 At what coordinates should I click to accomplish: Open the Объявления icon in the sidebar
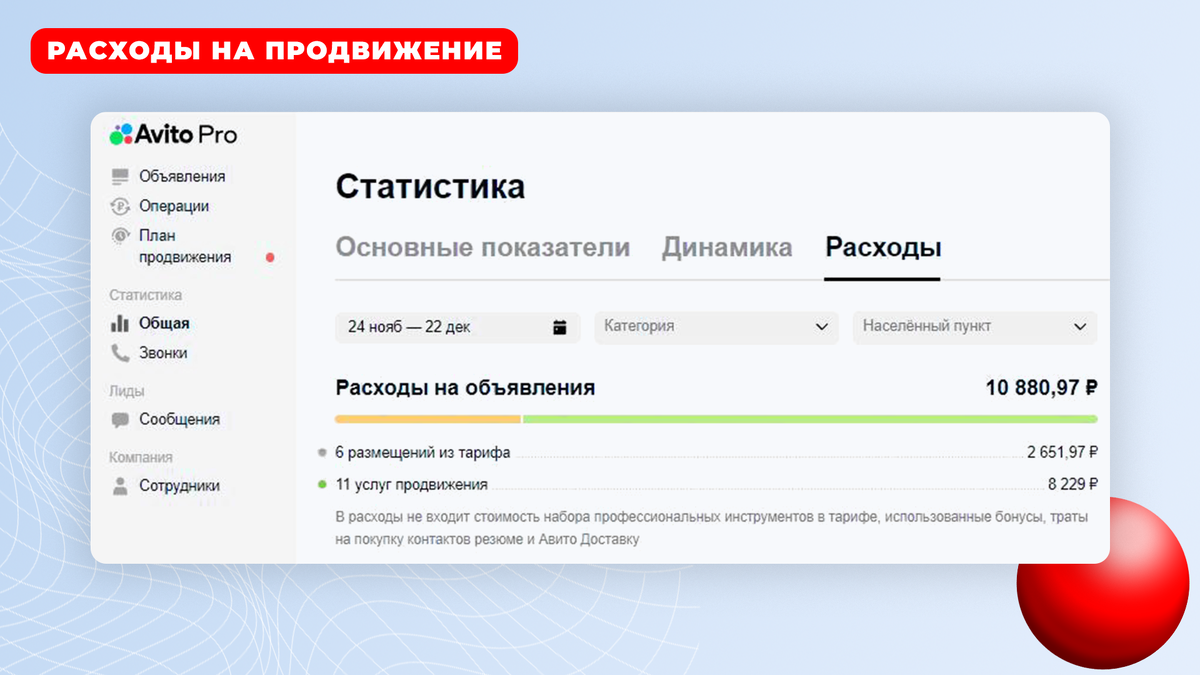(x=120, y=176)
